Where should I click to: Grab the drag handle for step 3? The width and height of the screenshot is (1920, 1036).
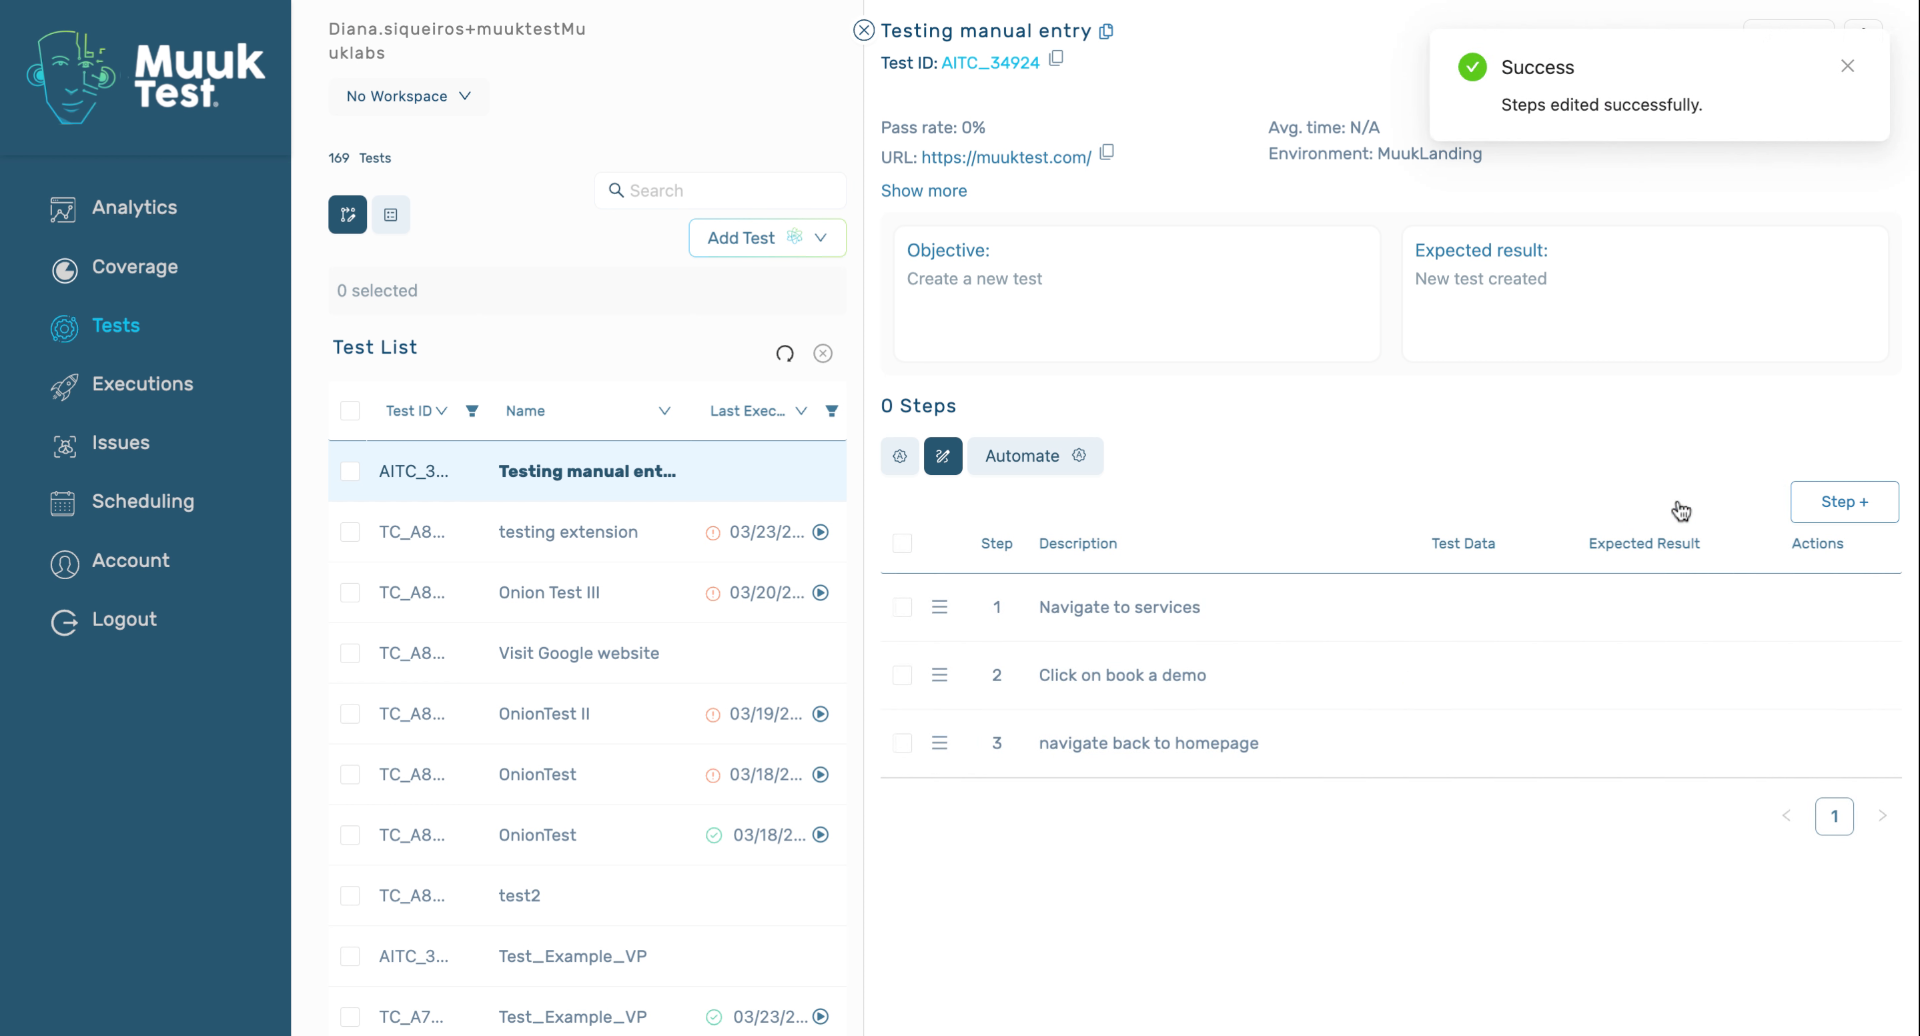[x=940, y=743]
